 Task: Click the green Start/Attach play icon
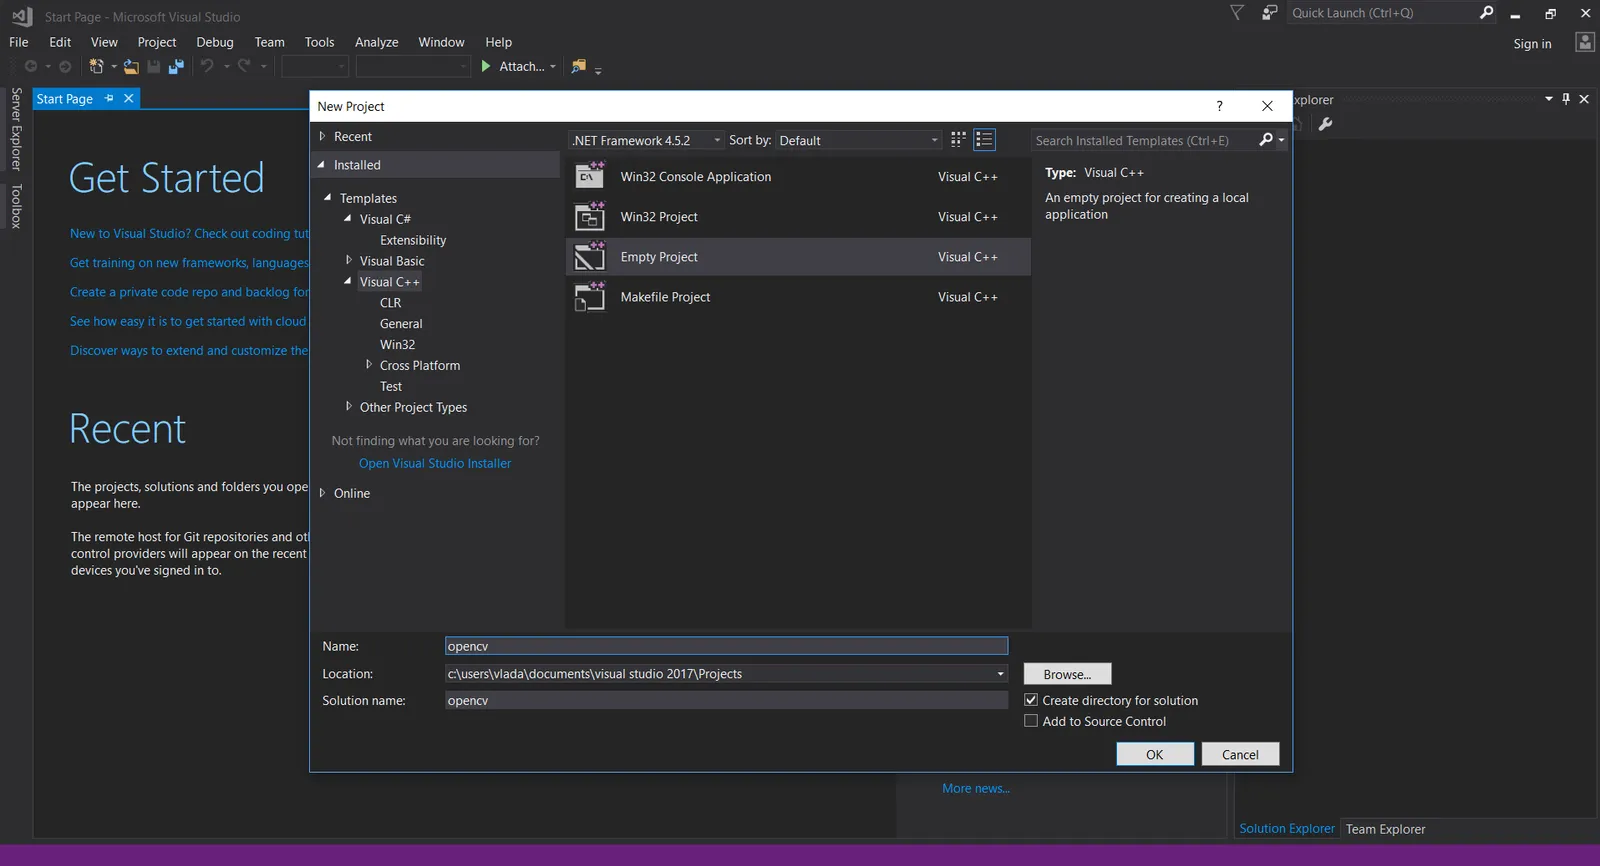pos(486,66)
